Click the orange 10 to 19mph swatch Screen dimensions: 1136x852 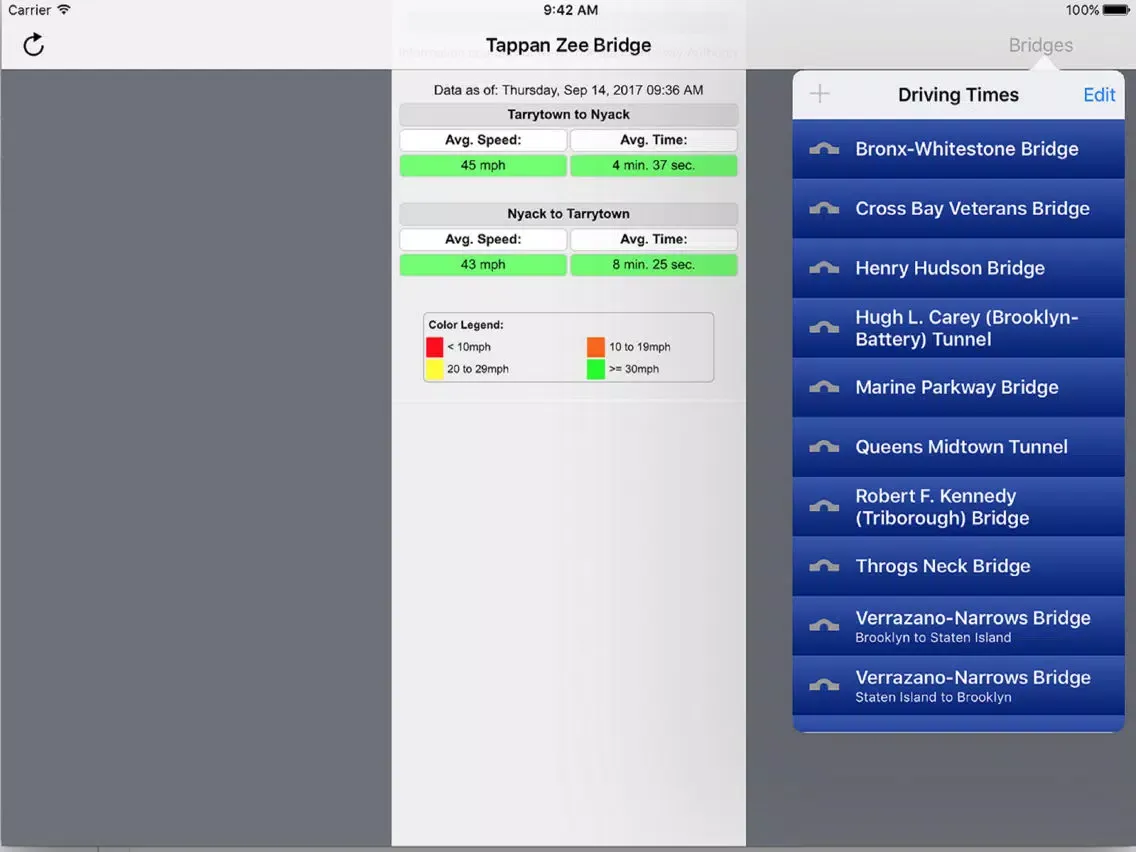[x=596, y=347]
